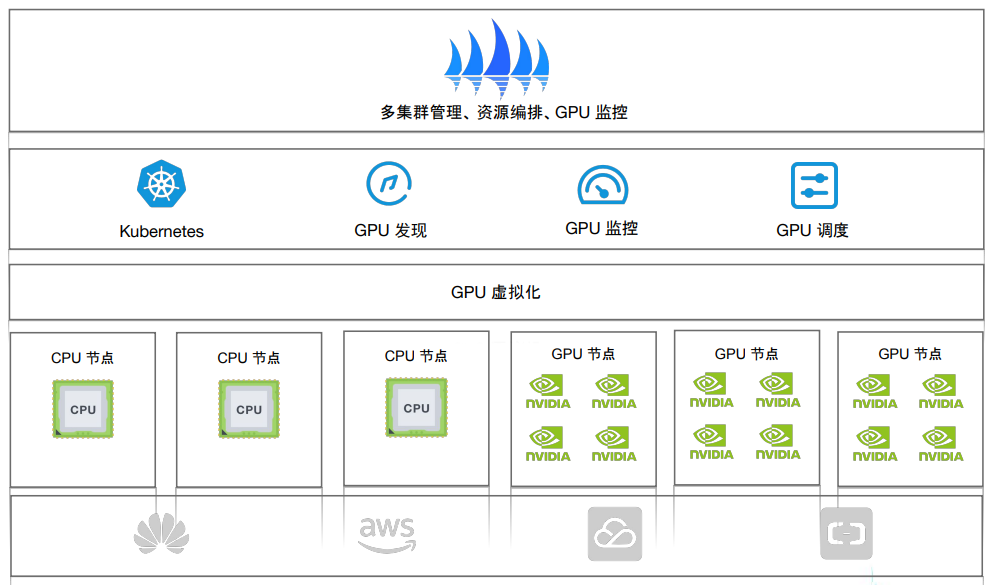Click the CPU chip inside the third CPU 节点

click(416, 409)
